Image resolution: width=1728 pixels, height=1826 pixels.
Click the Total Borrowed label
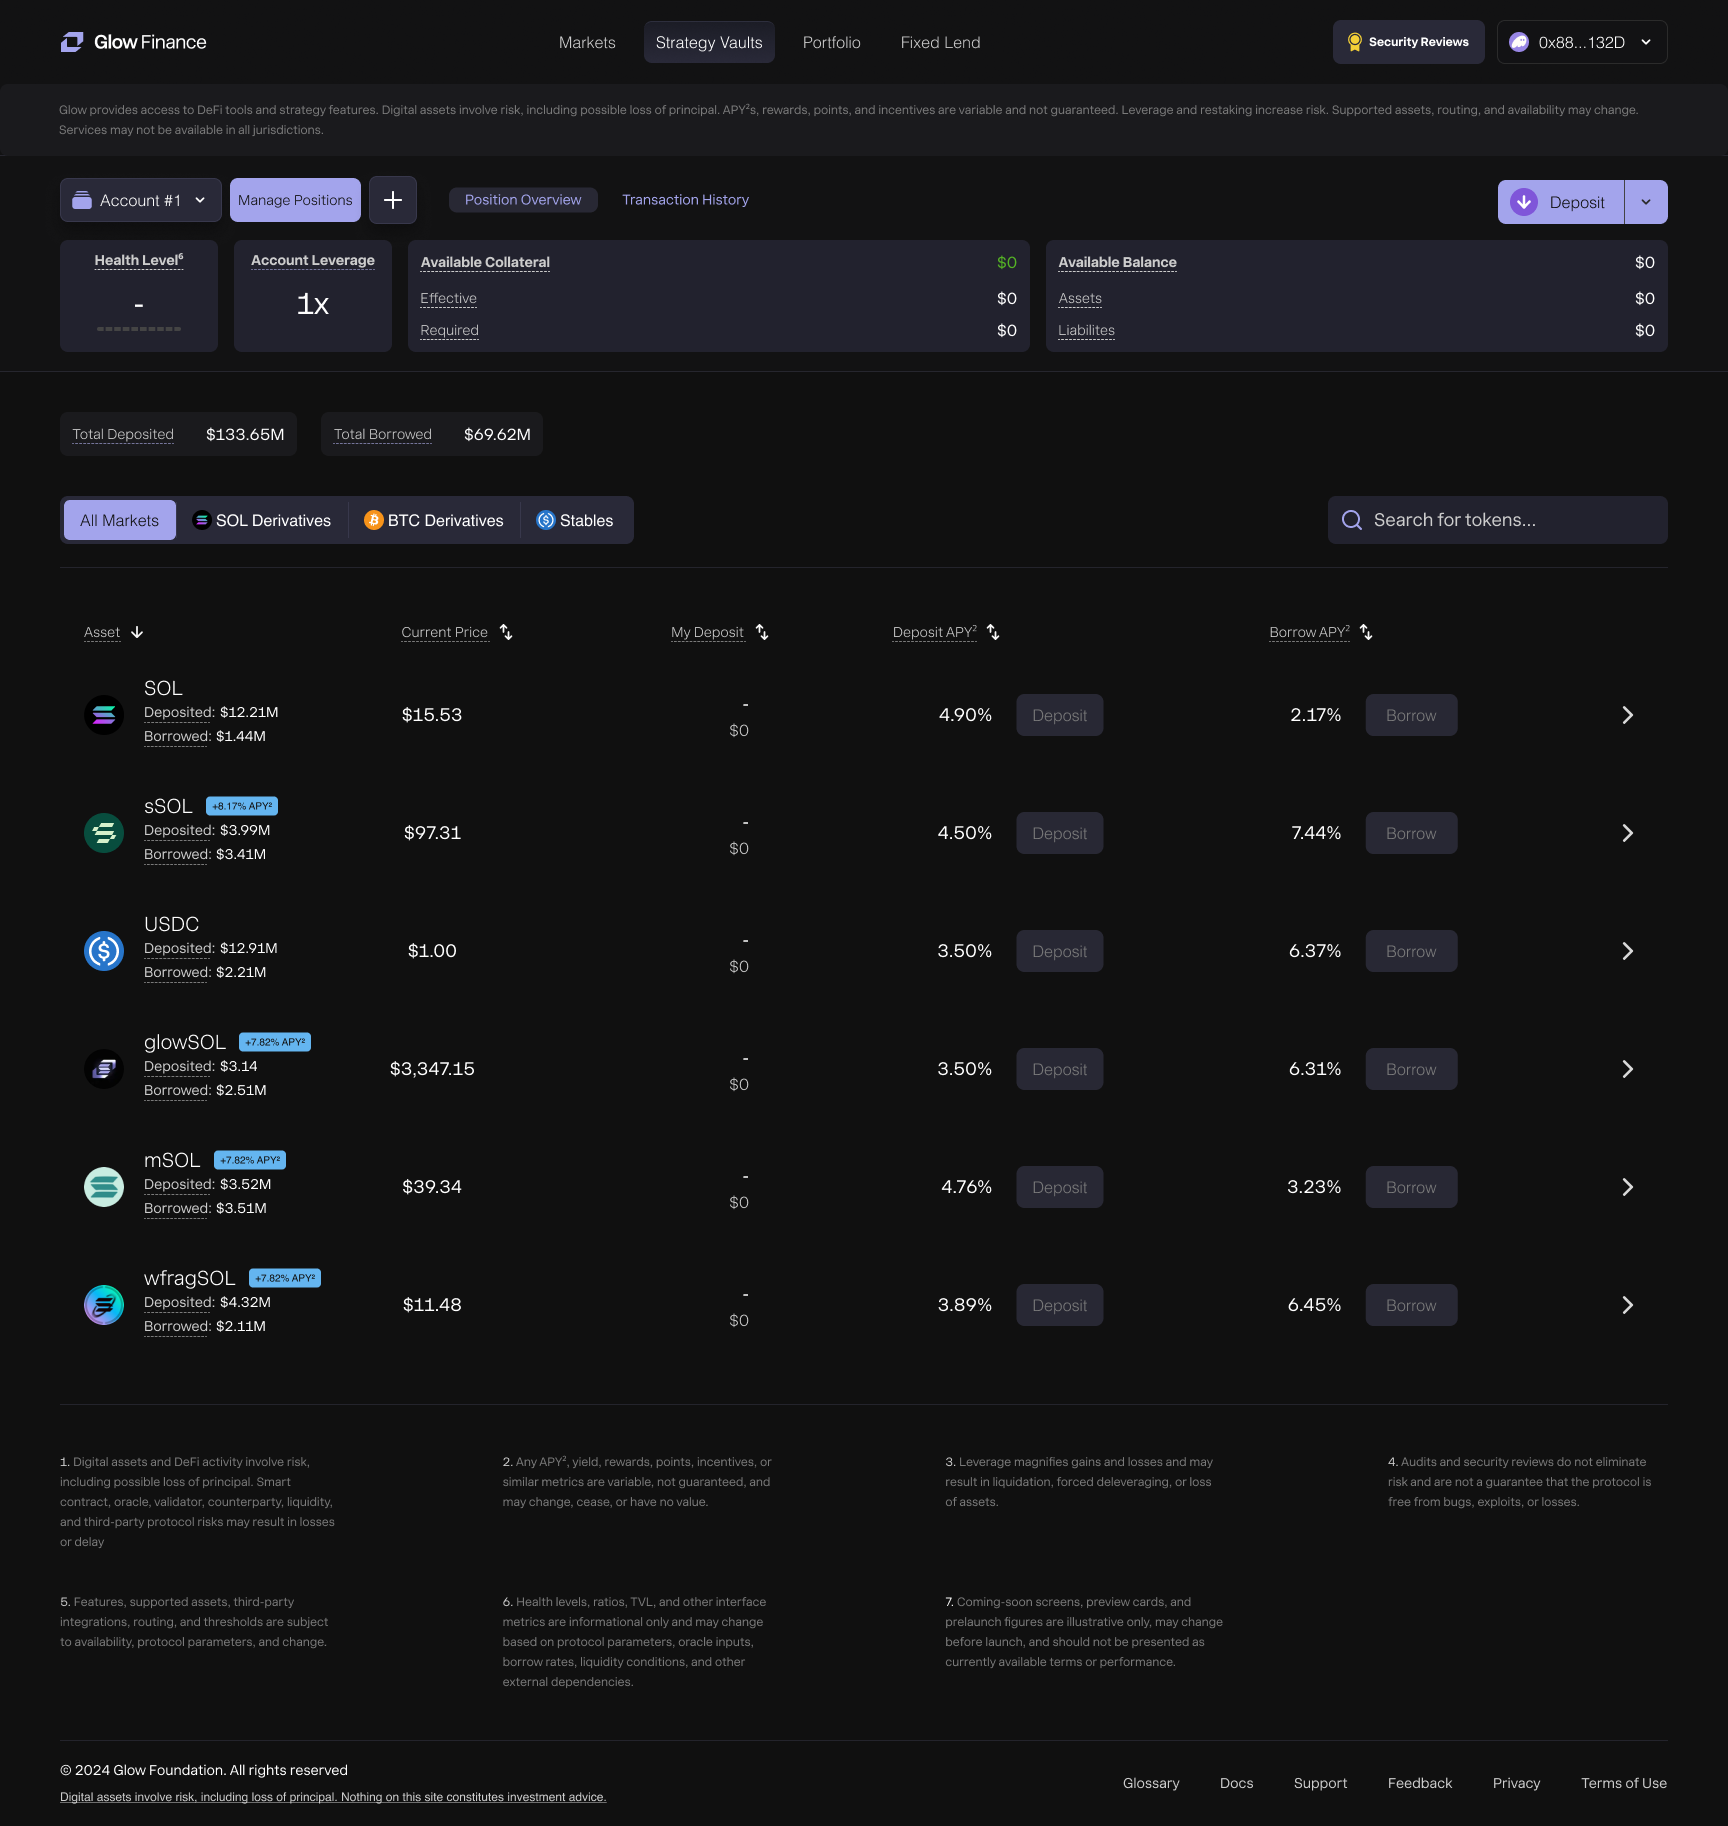click(x=383, y=434)
